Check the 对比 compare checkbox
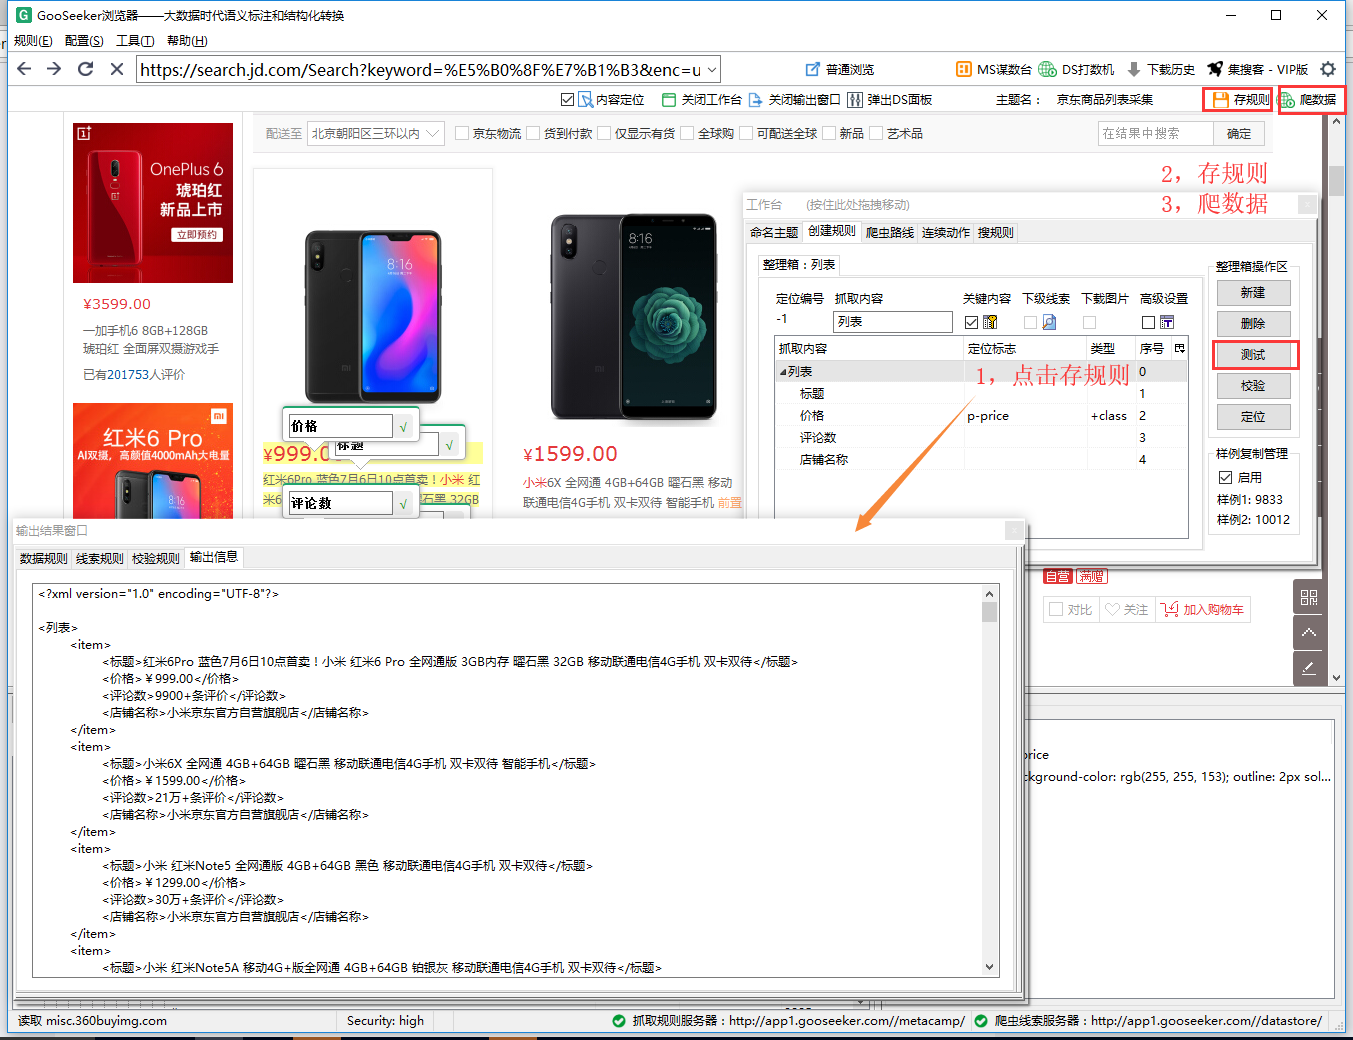Screen dimensions: 1353x1040 [x=1056, y=609]
